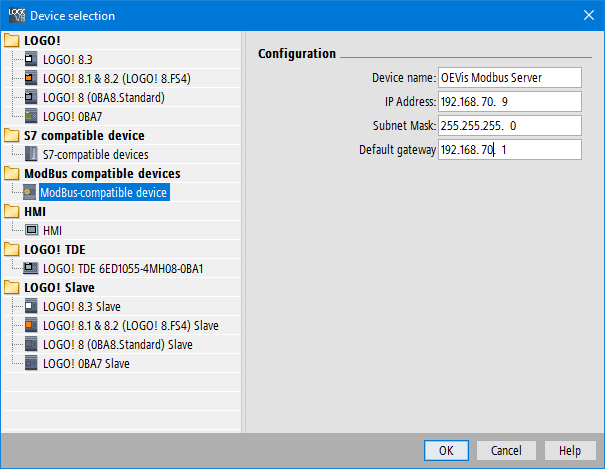Click the ModBus-compatible device icon

[30, 193]
